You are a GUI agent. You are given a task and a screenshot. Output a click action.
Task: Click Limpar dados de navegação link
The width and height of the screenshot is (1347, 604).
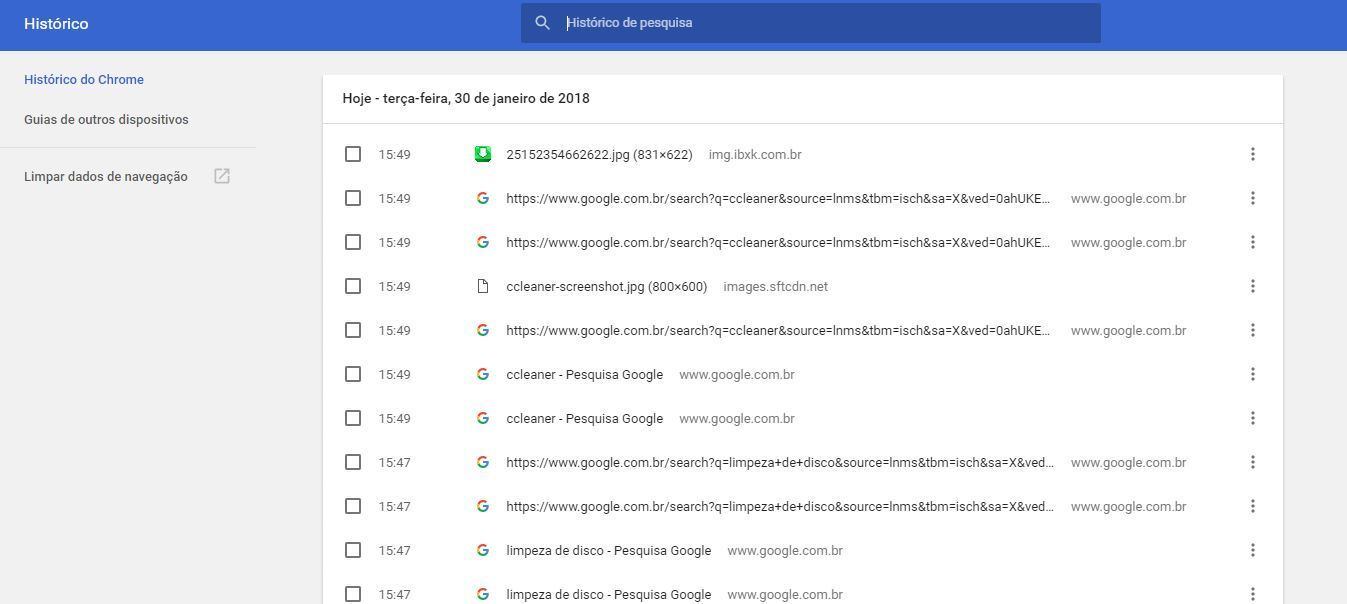(106, 177)
